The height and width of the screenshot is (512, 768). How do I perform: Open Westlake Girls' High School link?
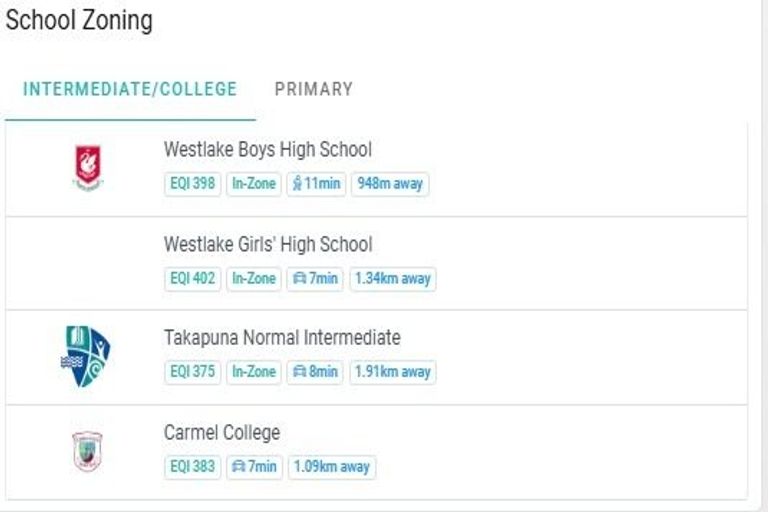click(267, 244)
